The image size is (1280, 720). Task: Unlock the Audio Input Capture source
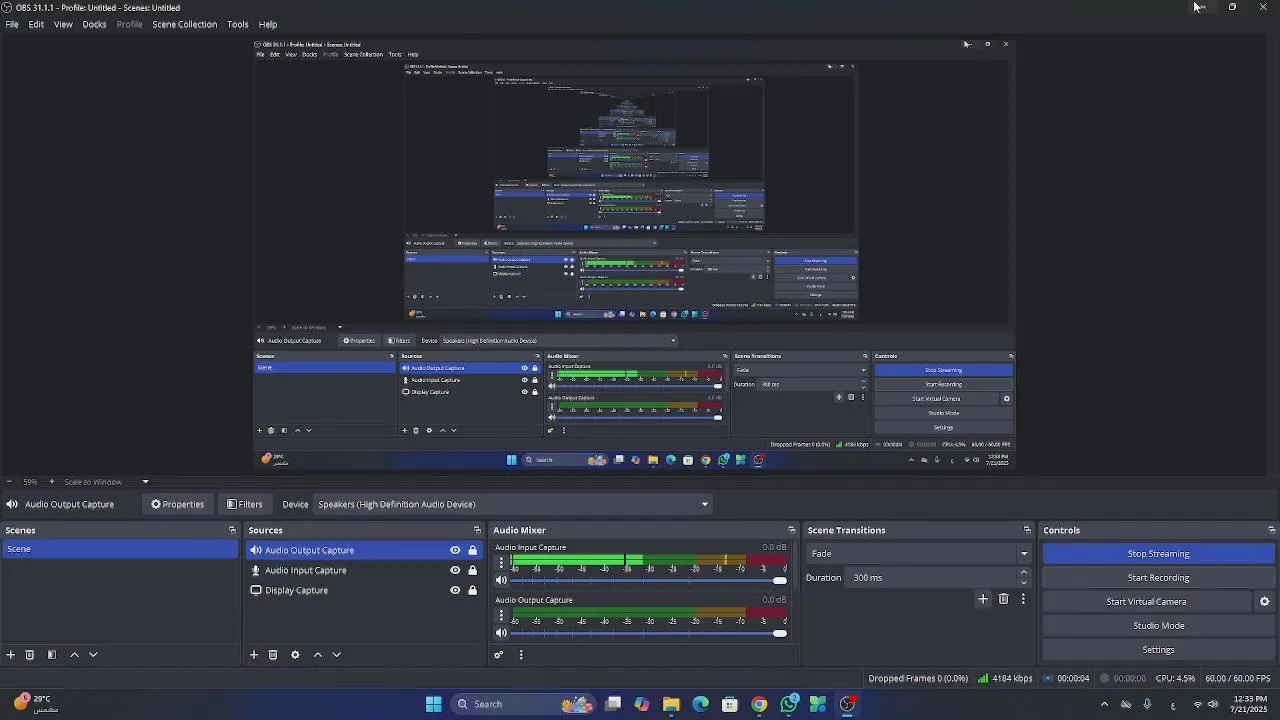click(473, 571)
